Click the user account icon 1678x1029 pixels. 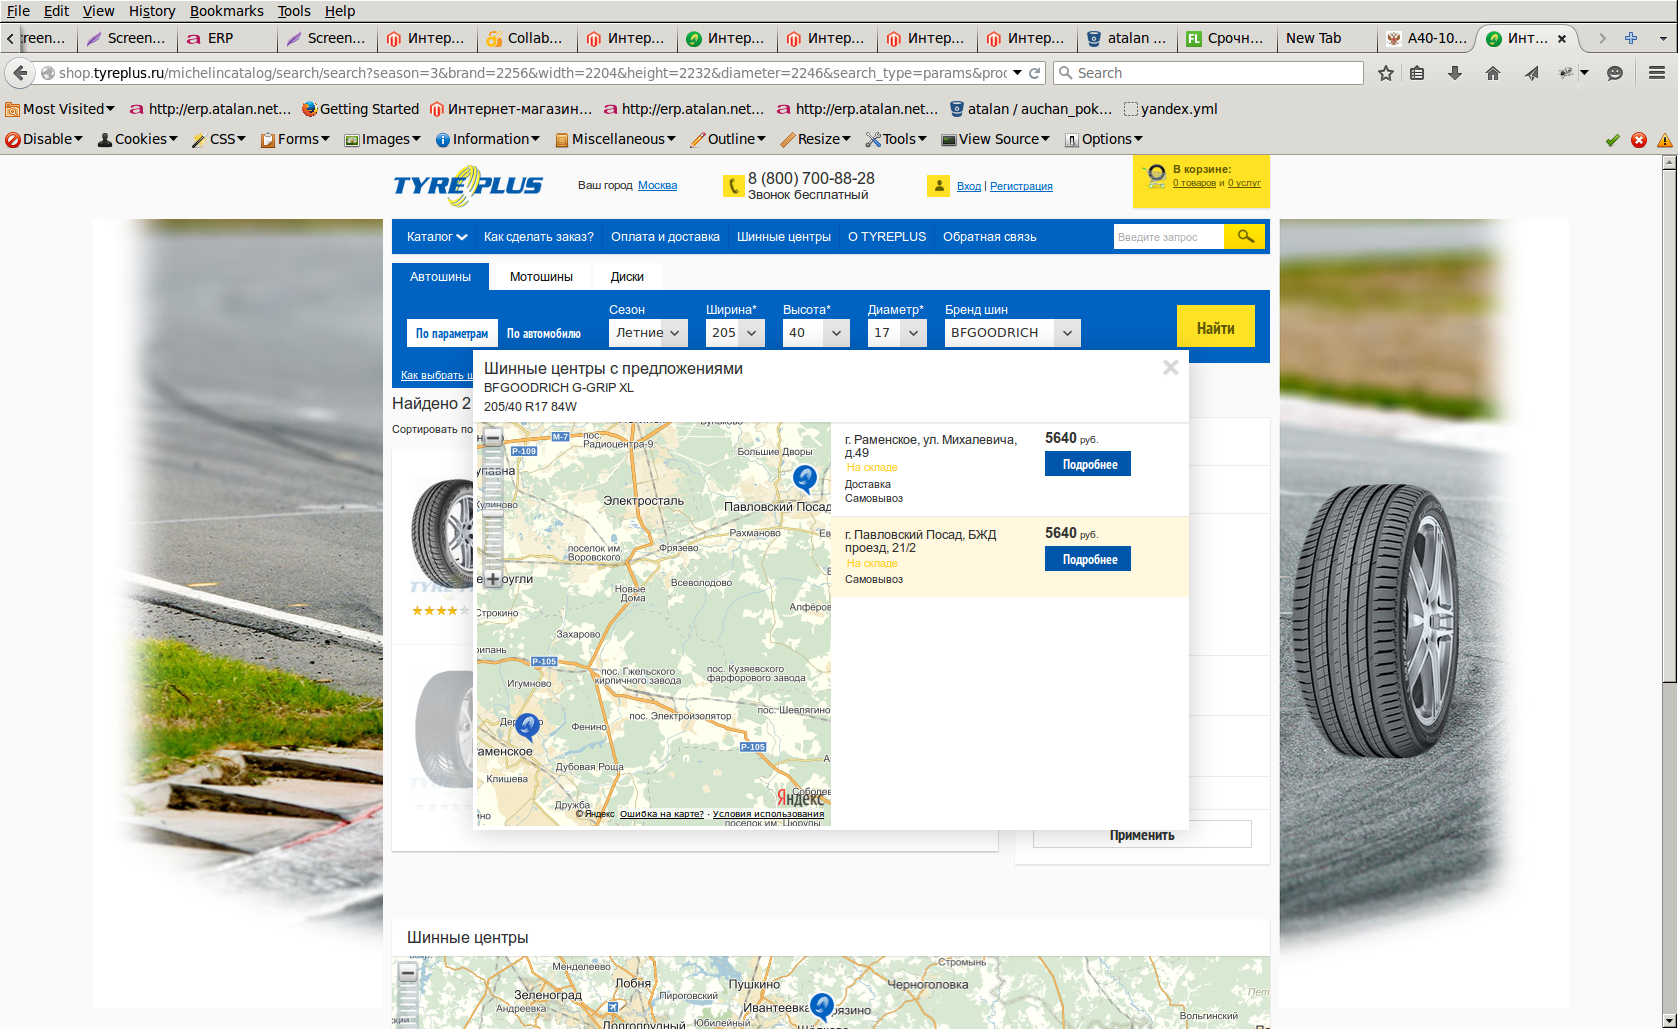coord(938,186)
